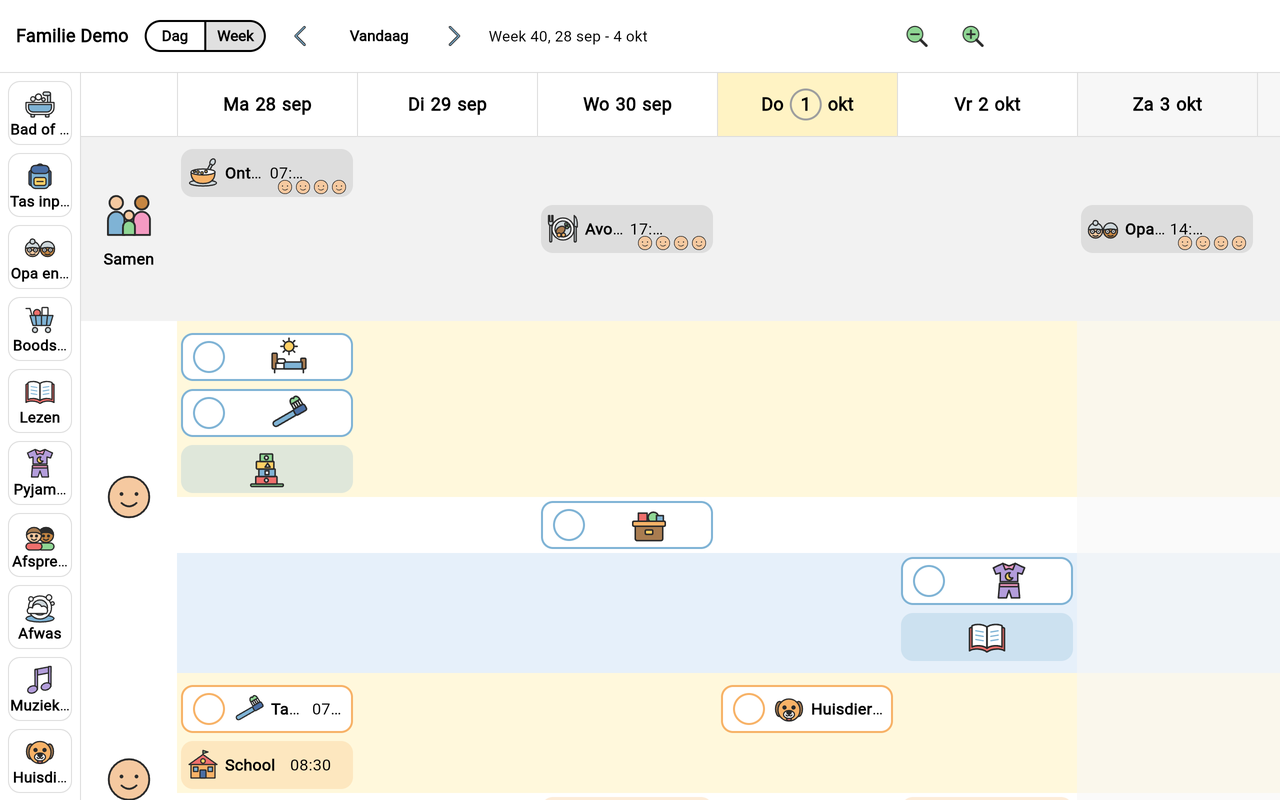
Task: Pick the 'Opa en...' grandparents activity in sidebar
Action: tap(40, 257)
